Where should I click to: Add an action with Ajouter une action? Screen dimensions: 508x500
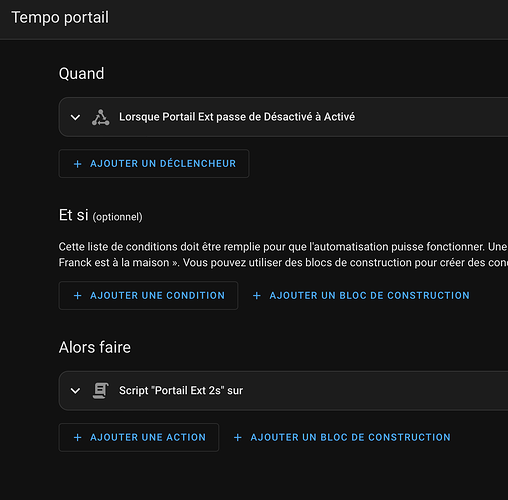point(139,438)
